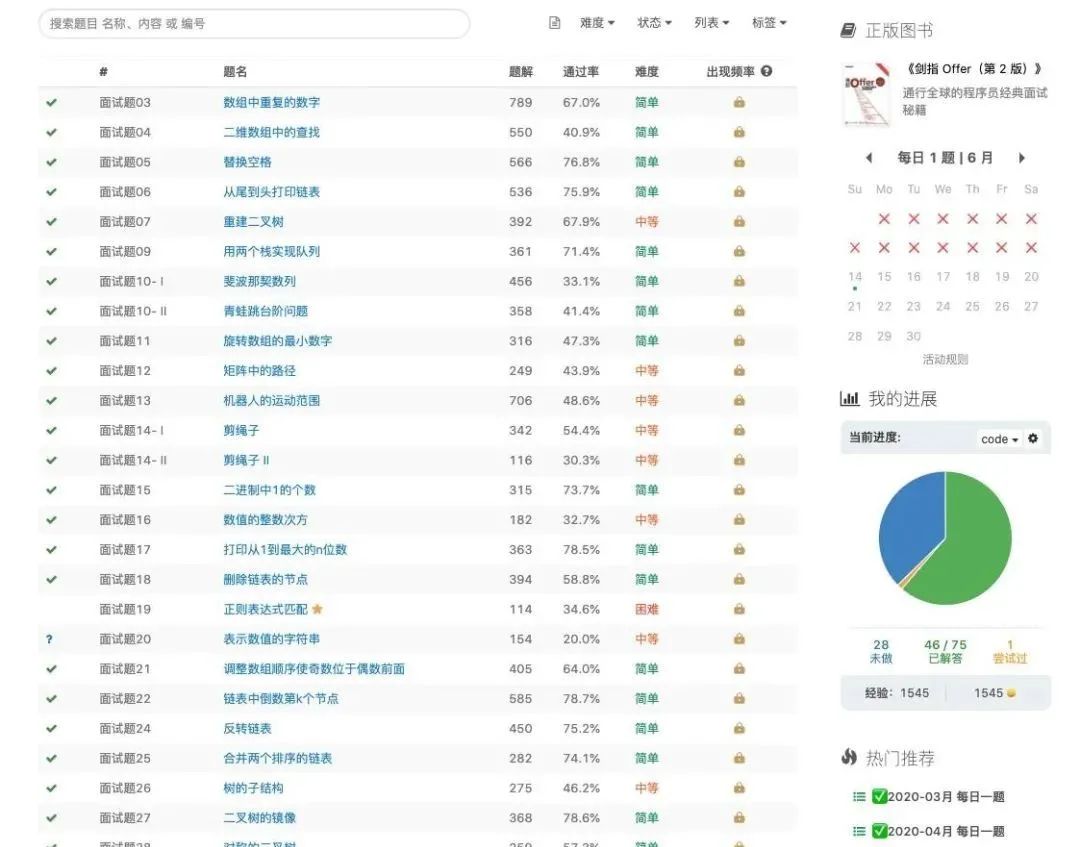Click solutions count 789 for 面试题03

pyautogui.click(x=521, y=102)
